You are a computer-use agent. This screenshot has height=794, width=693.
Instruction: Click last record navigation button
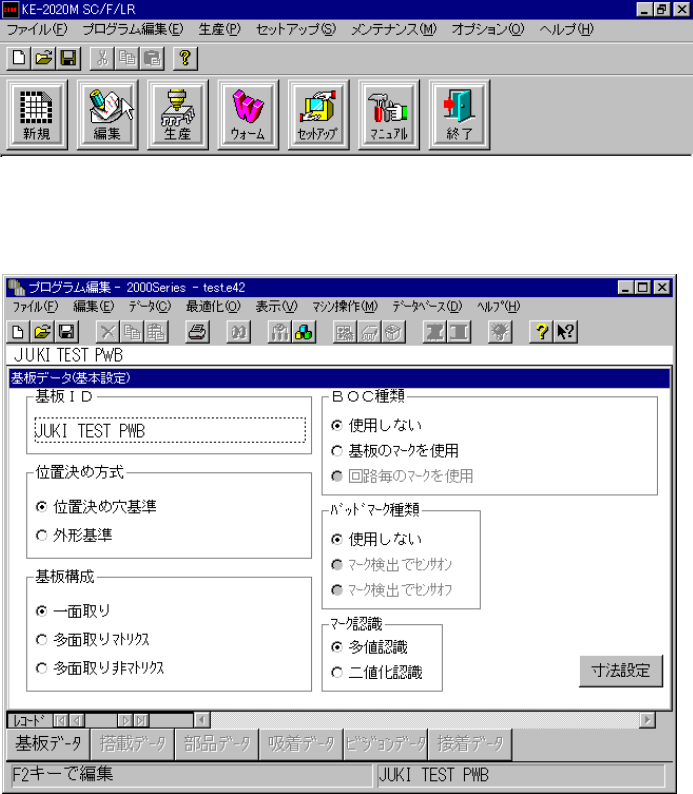(141, 720)
